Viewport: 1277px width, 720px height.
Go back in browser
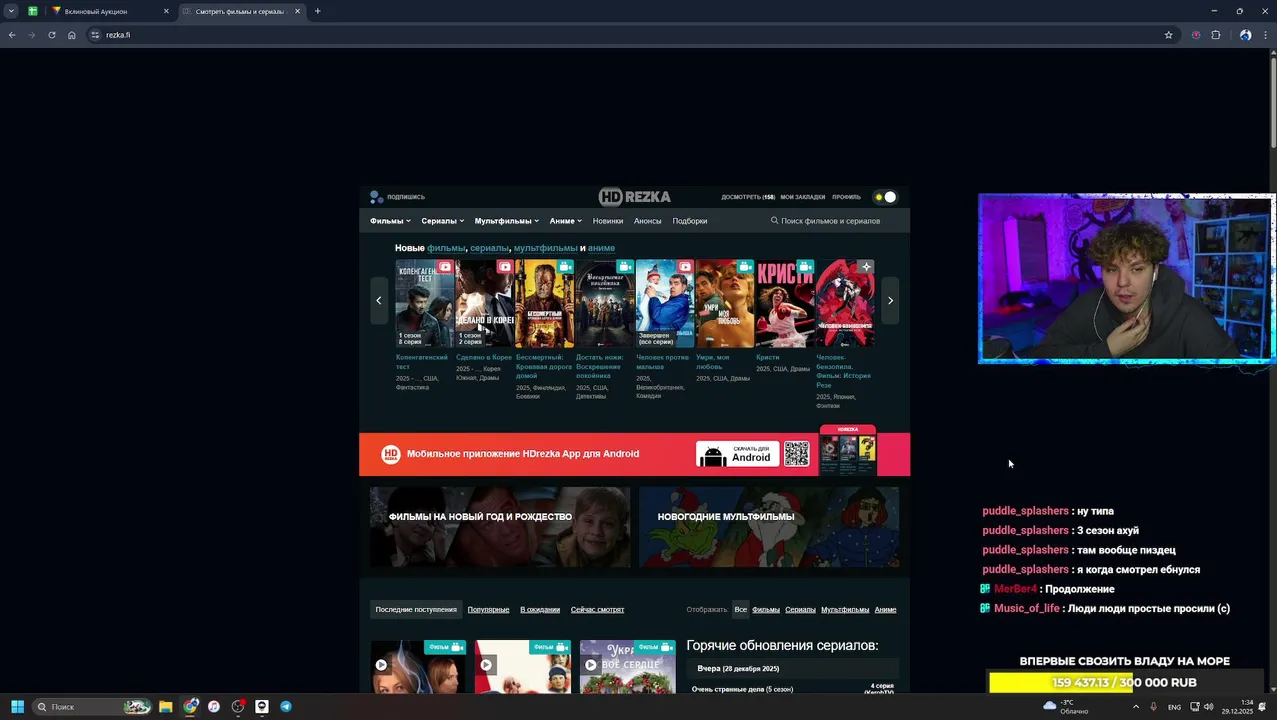12,35
